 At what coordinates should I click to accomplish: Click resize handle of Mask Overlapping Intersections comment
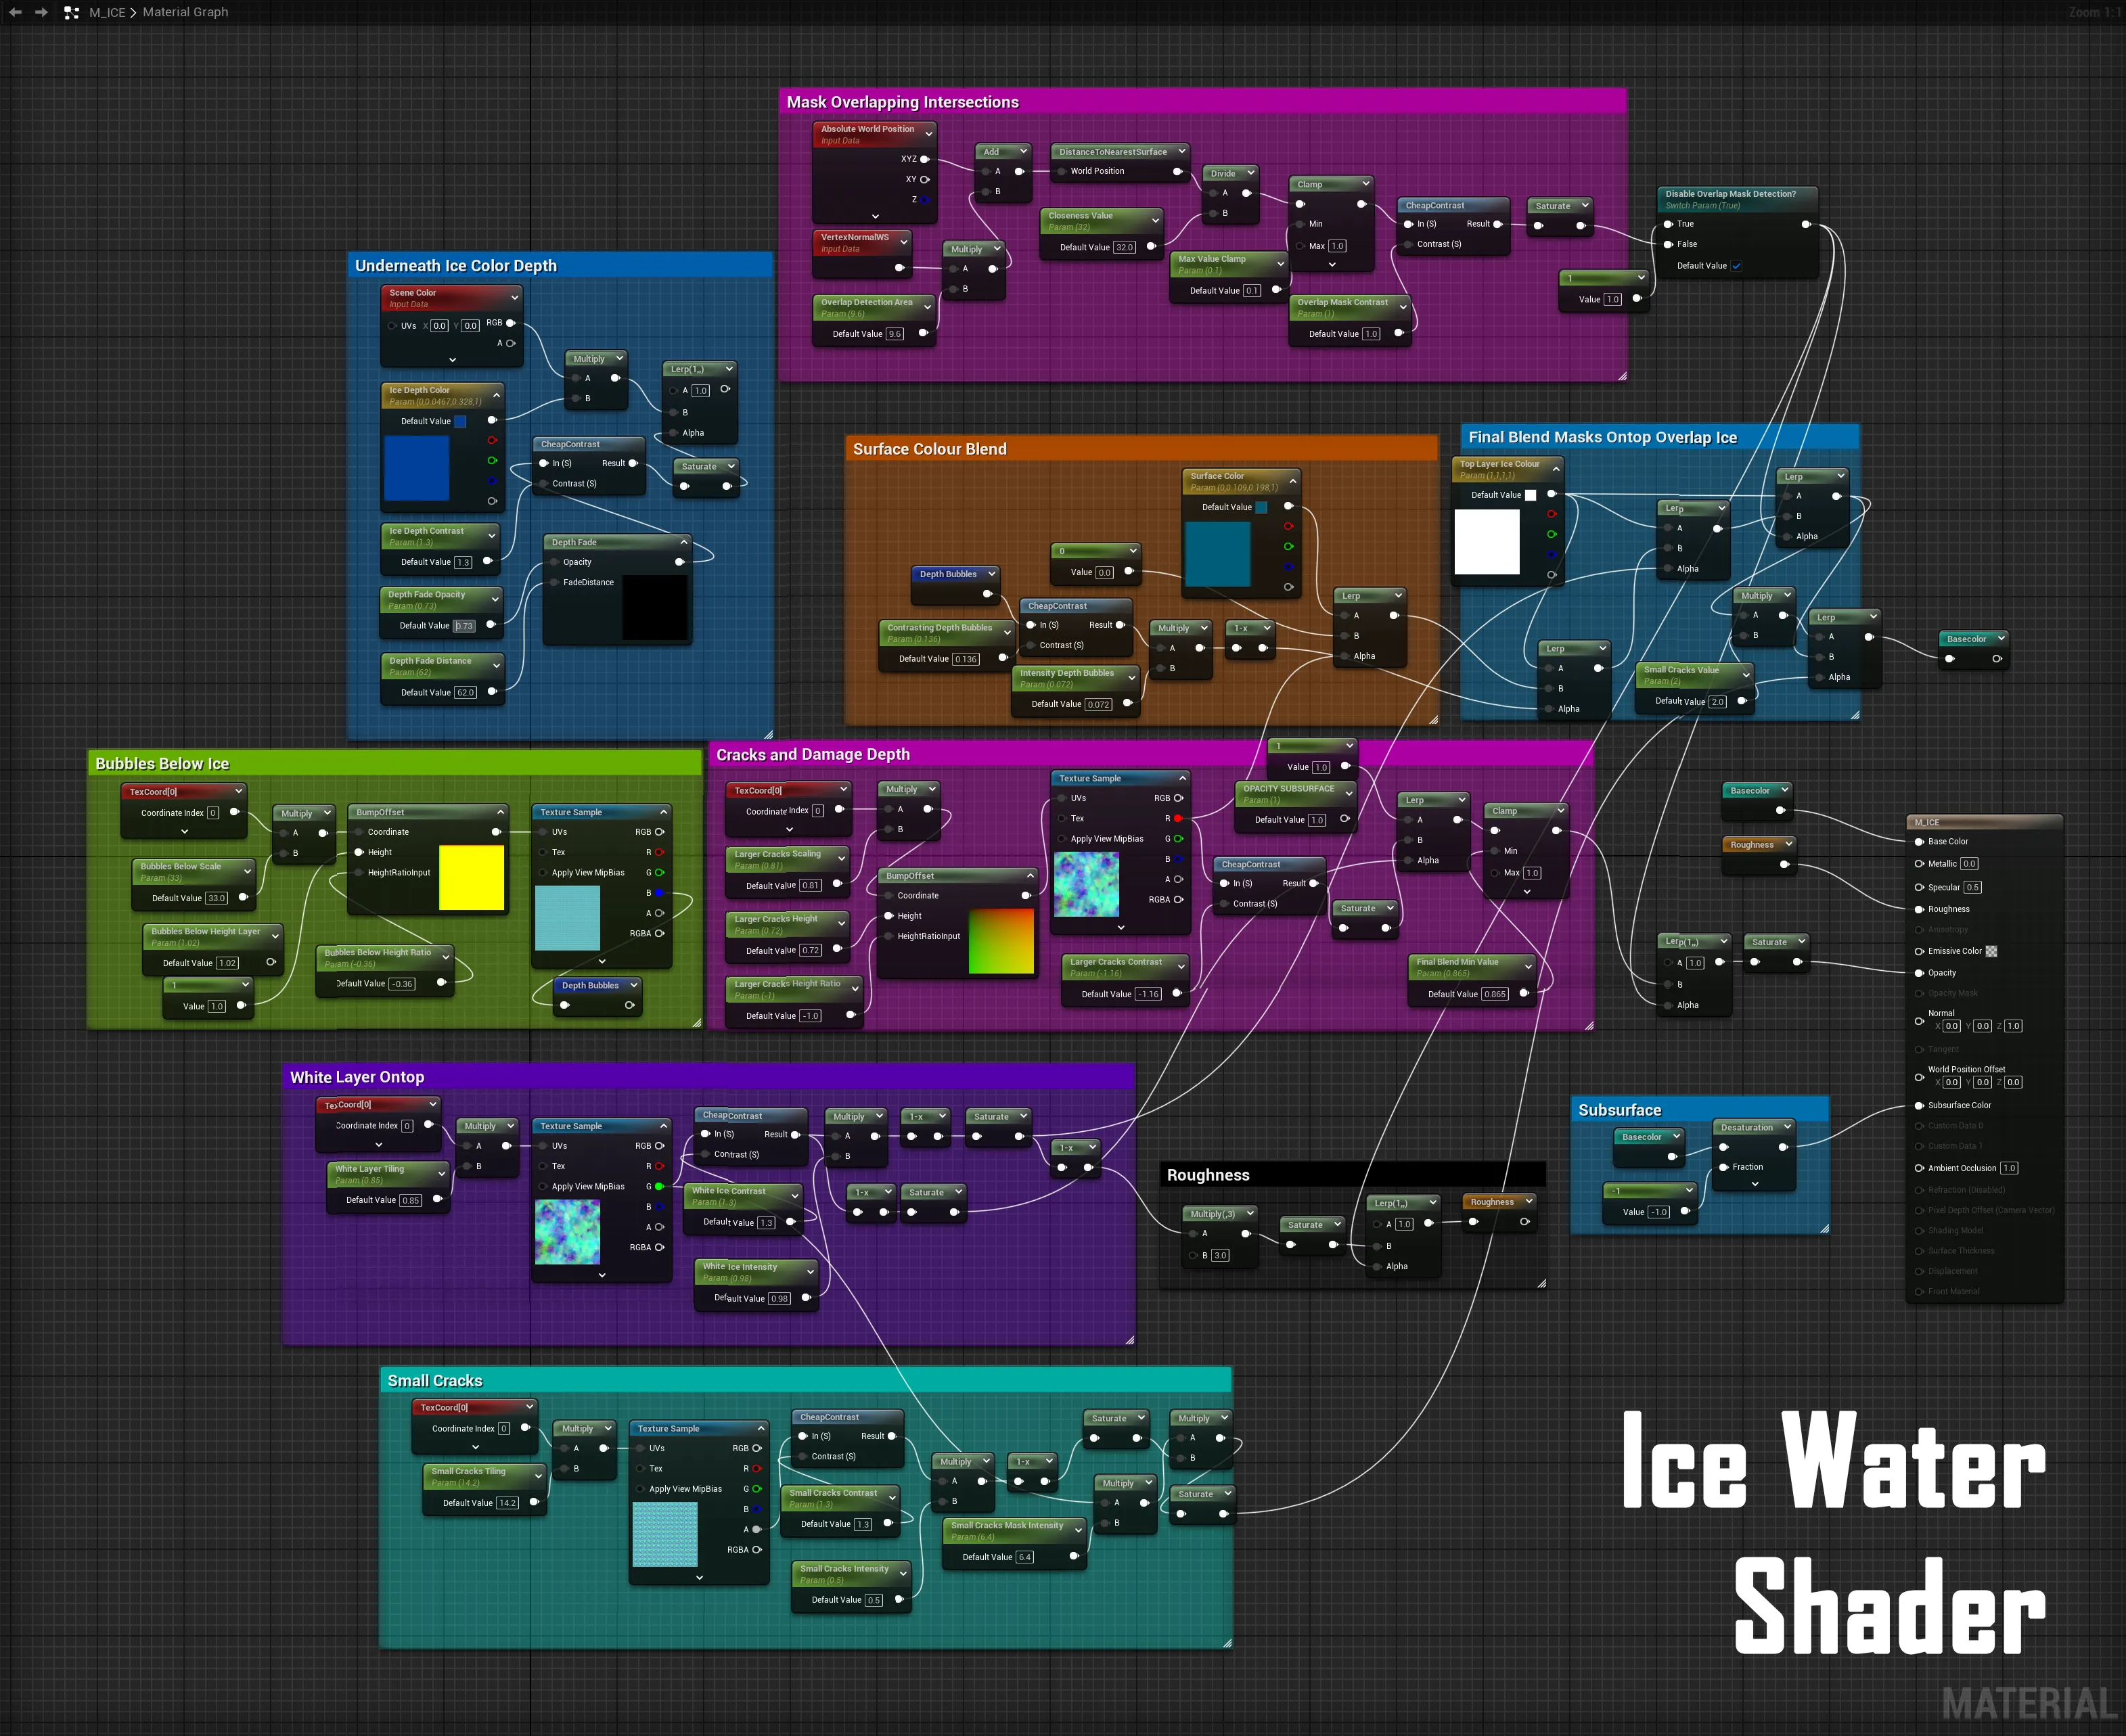pos(1621,376)
